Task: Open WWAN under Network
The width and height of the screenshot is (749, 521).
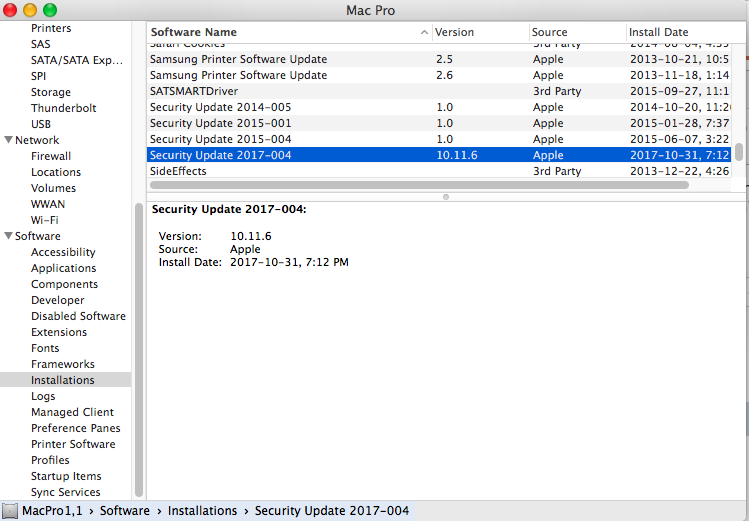Action: tap(48, 204)
